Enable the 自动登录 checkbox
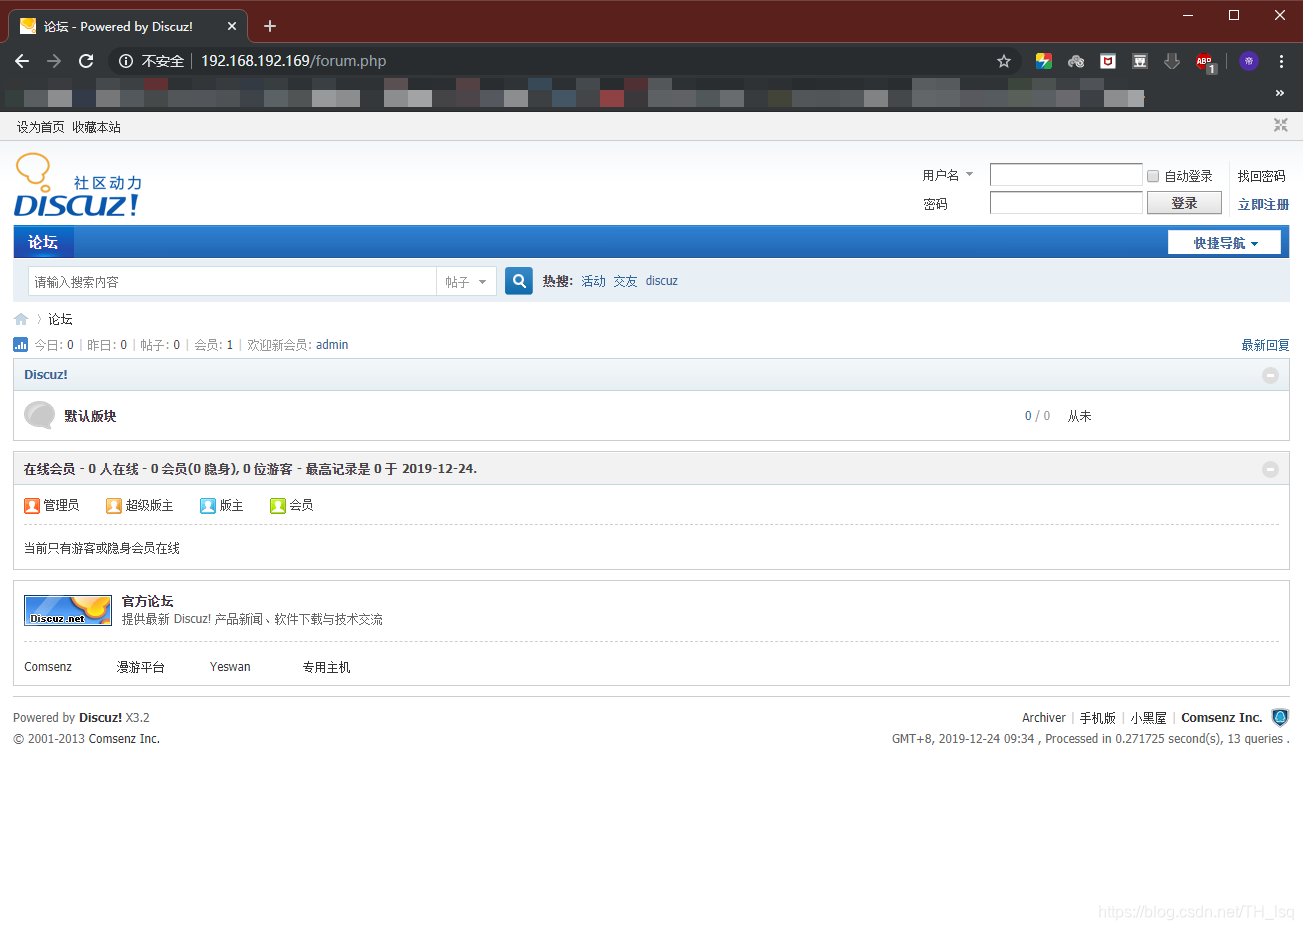This screenshot has width=1303, height=930. [x=1153, y=176]
